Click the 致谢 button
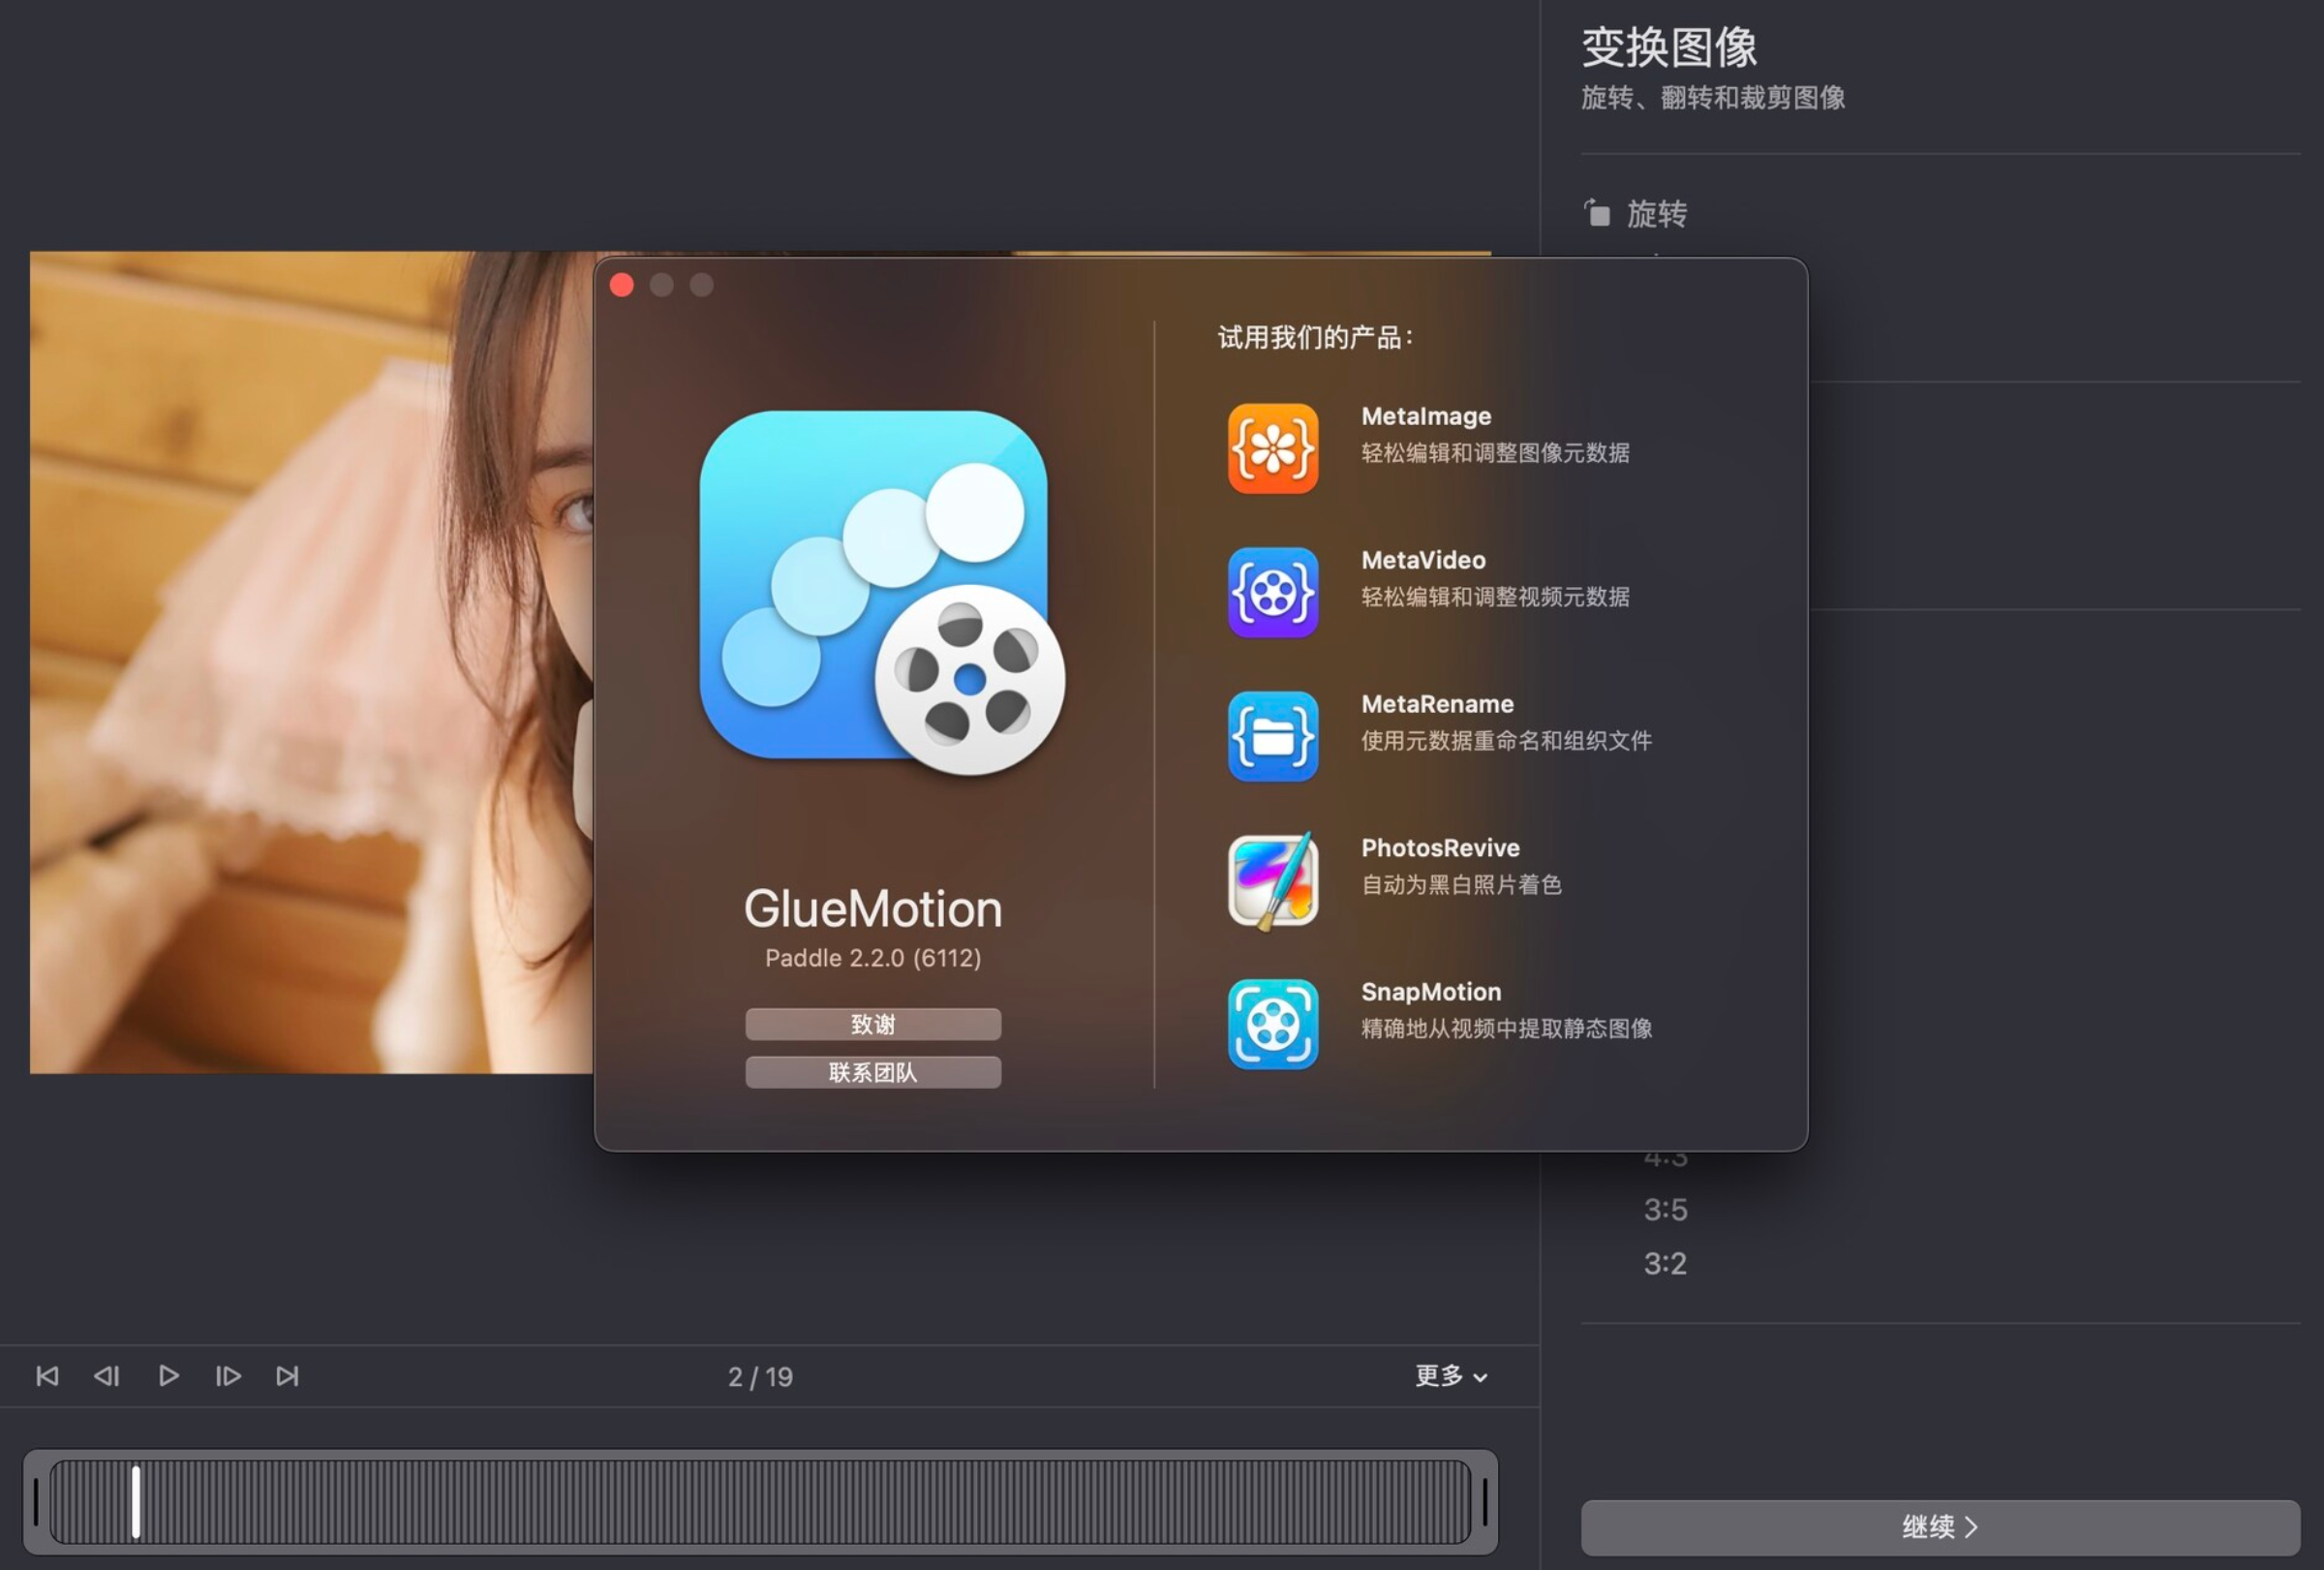This screenshot has width=2324, height=1570. (x=873, y=1024)
